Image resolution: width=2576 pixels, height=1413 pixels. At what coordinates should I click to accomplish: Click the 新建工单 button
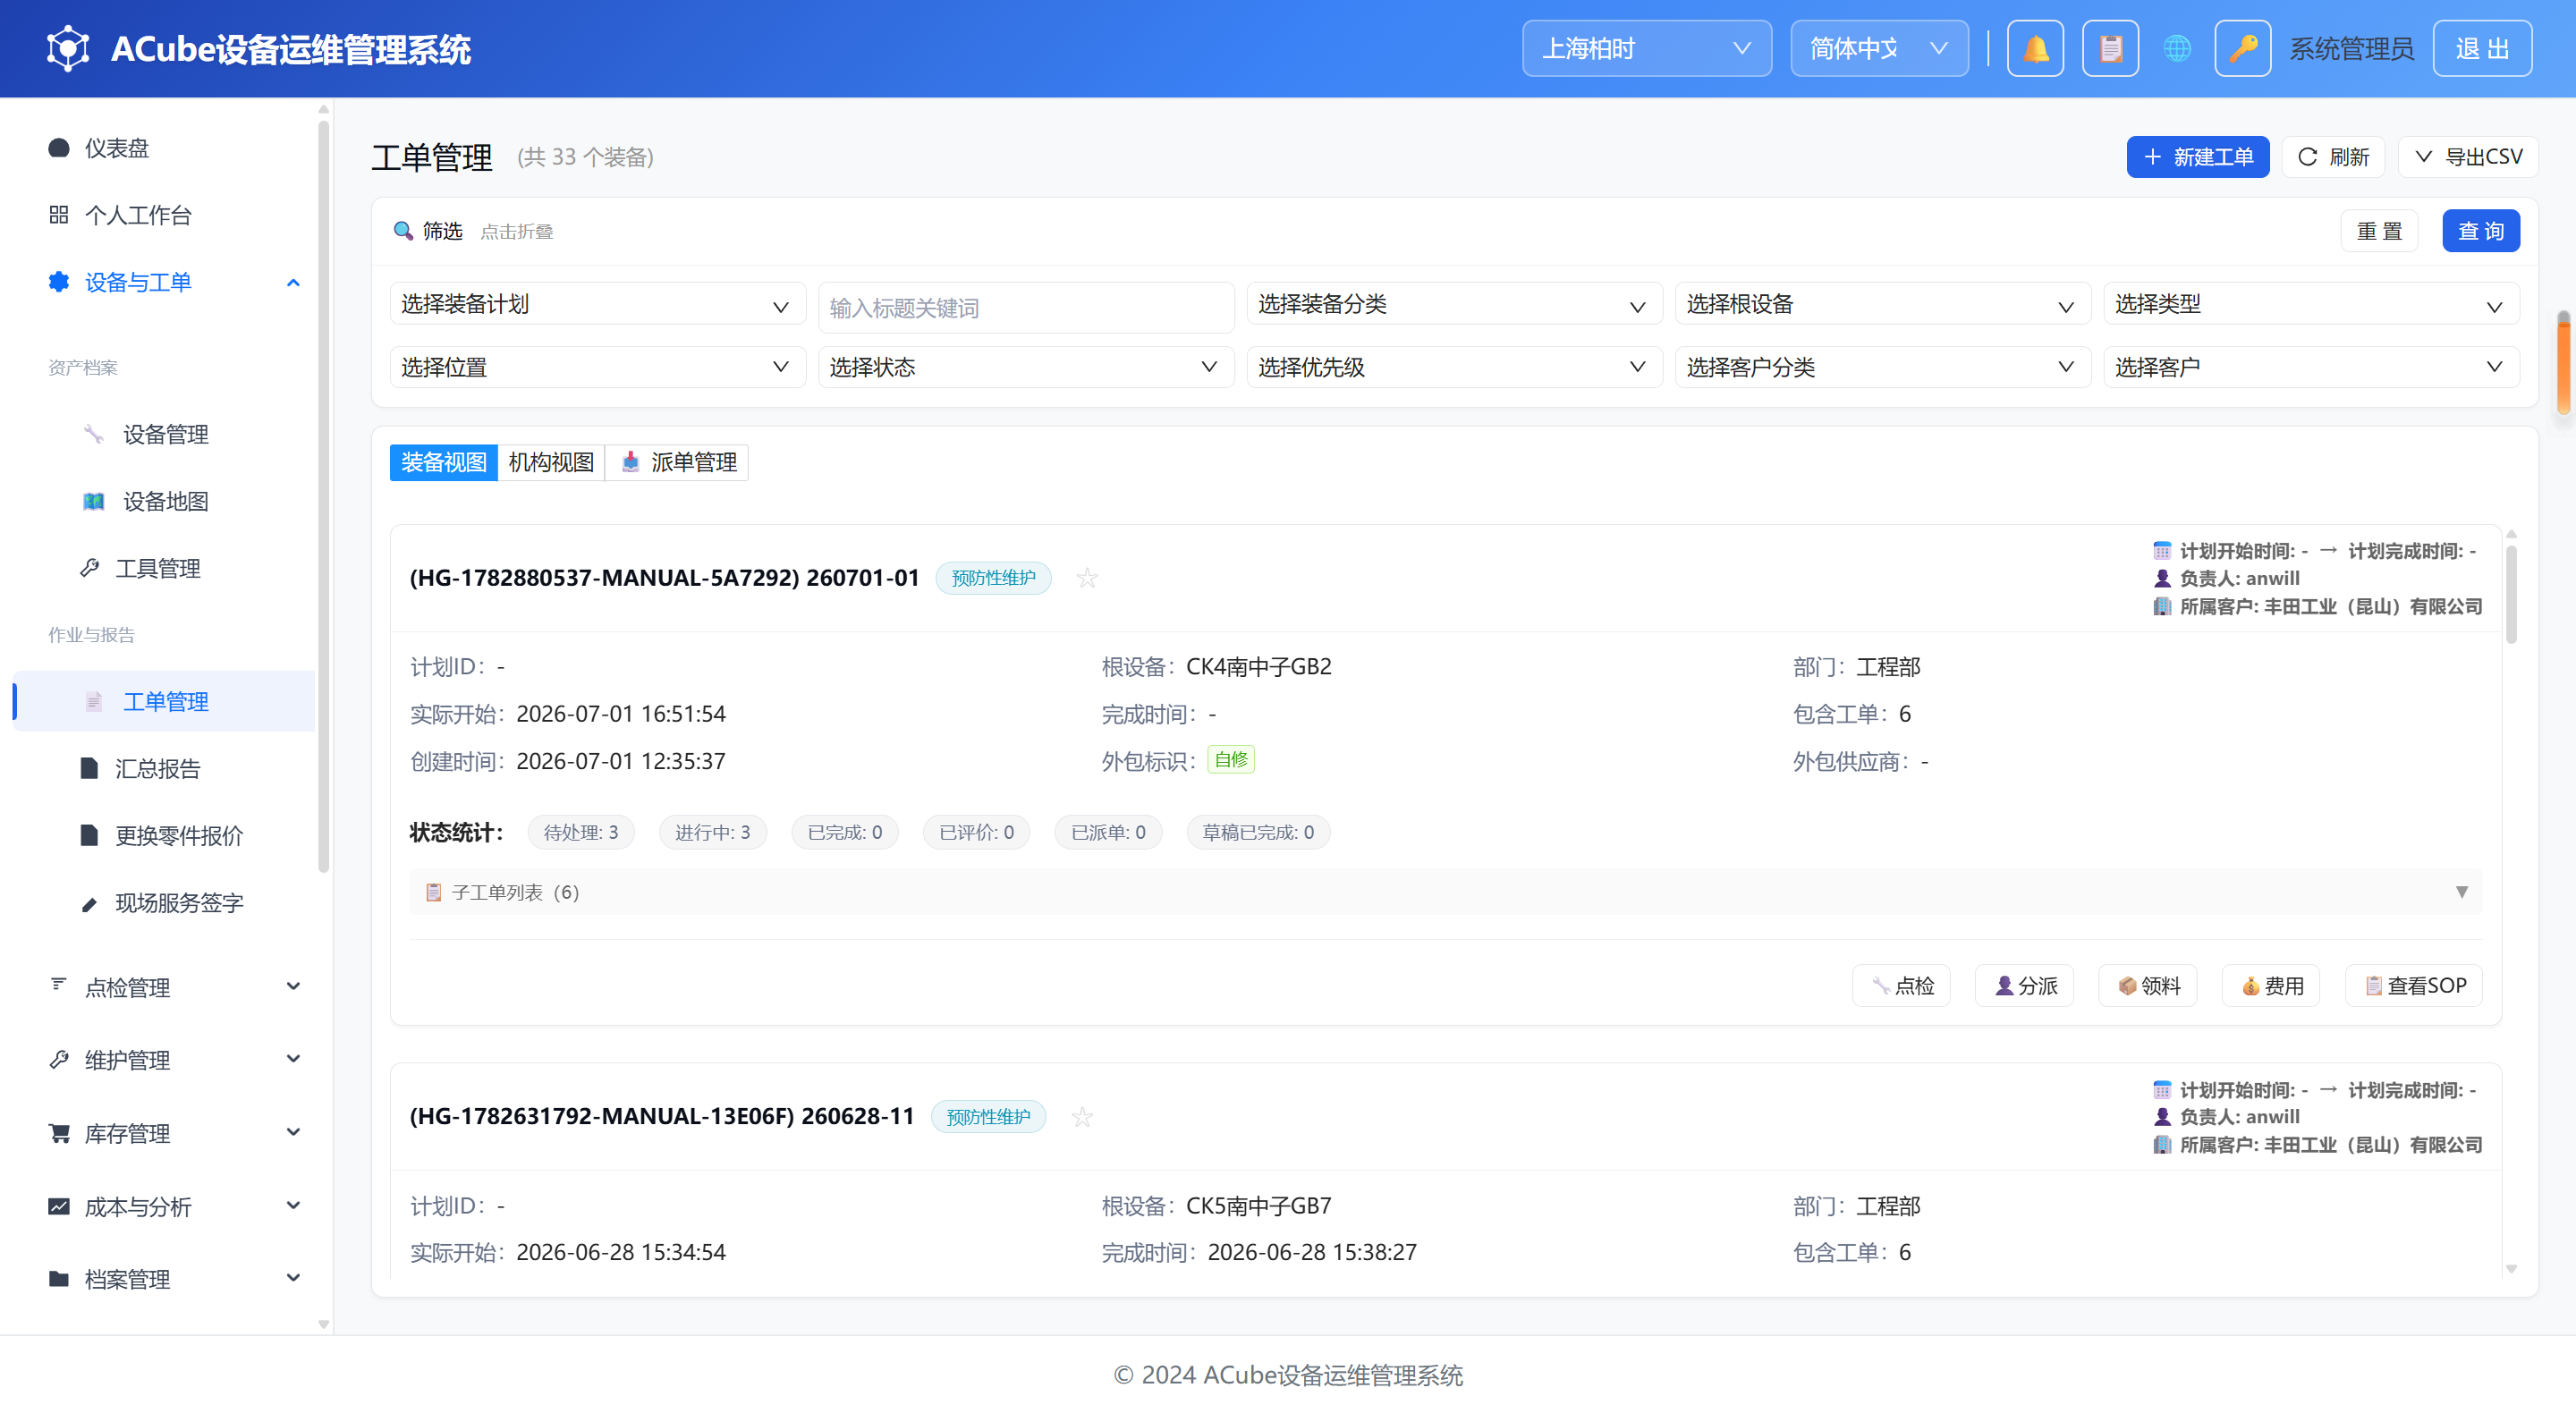point(2198,157)
